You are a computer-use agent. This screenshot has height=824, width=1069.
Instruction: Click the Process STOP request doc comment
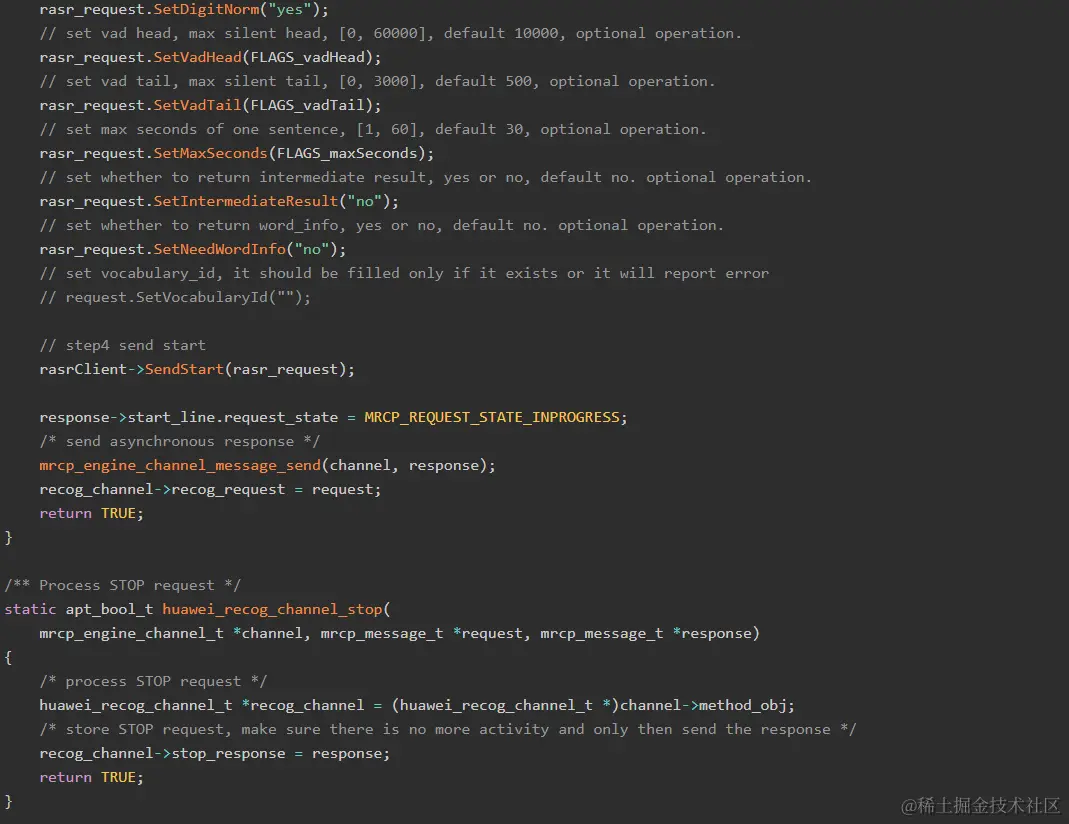click(123, 585)
